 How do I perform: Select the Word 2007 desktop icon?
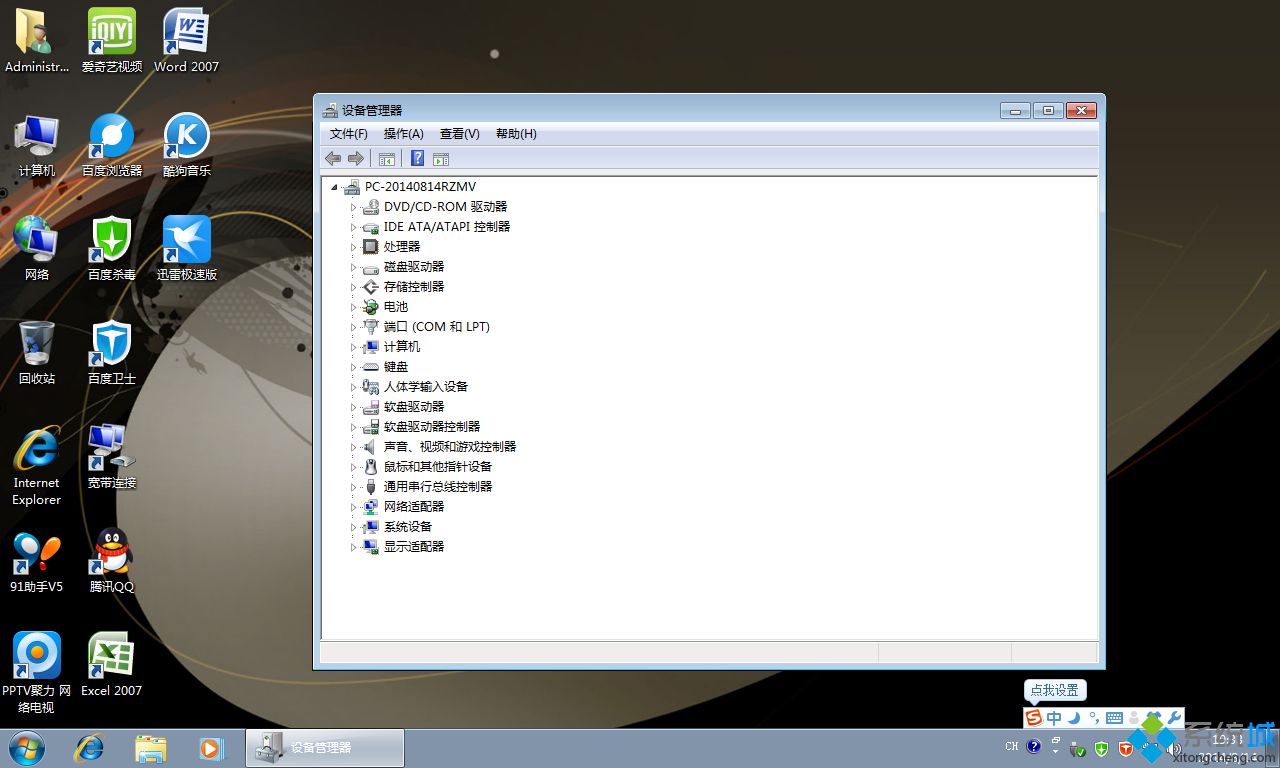[x=186, y=41]
